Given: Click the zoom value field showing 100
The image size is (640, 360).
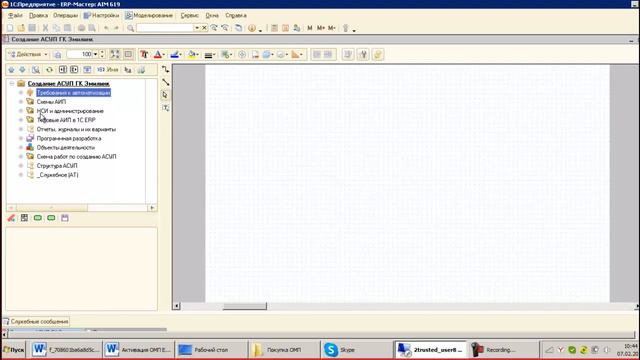Looking at the screenshot, I should pos(80,54).
